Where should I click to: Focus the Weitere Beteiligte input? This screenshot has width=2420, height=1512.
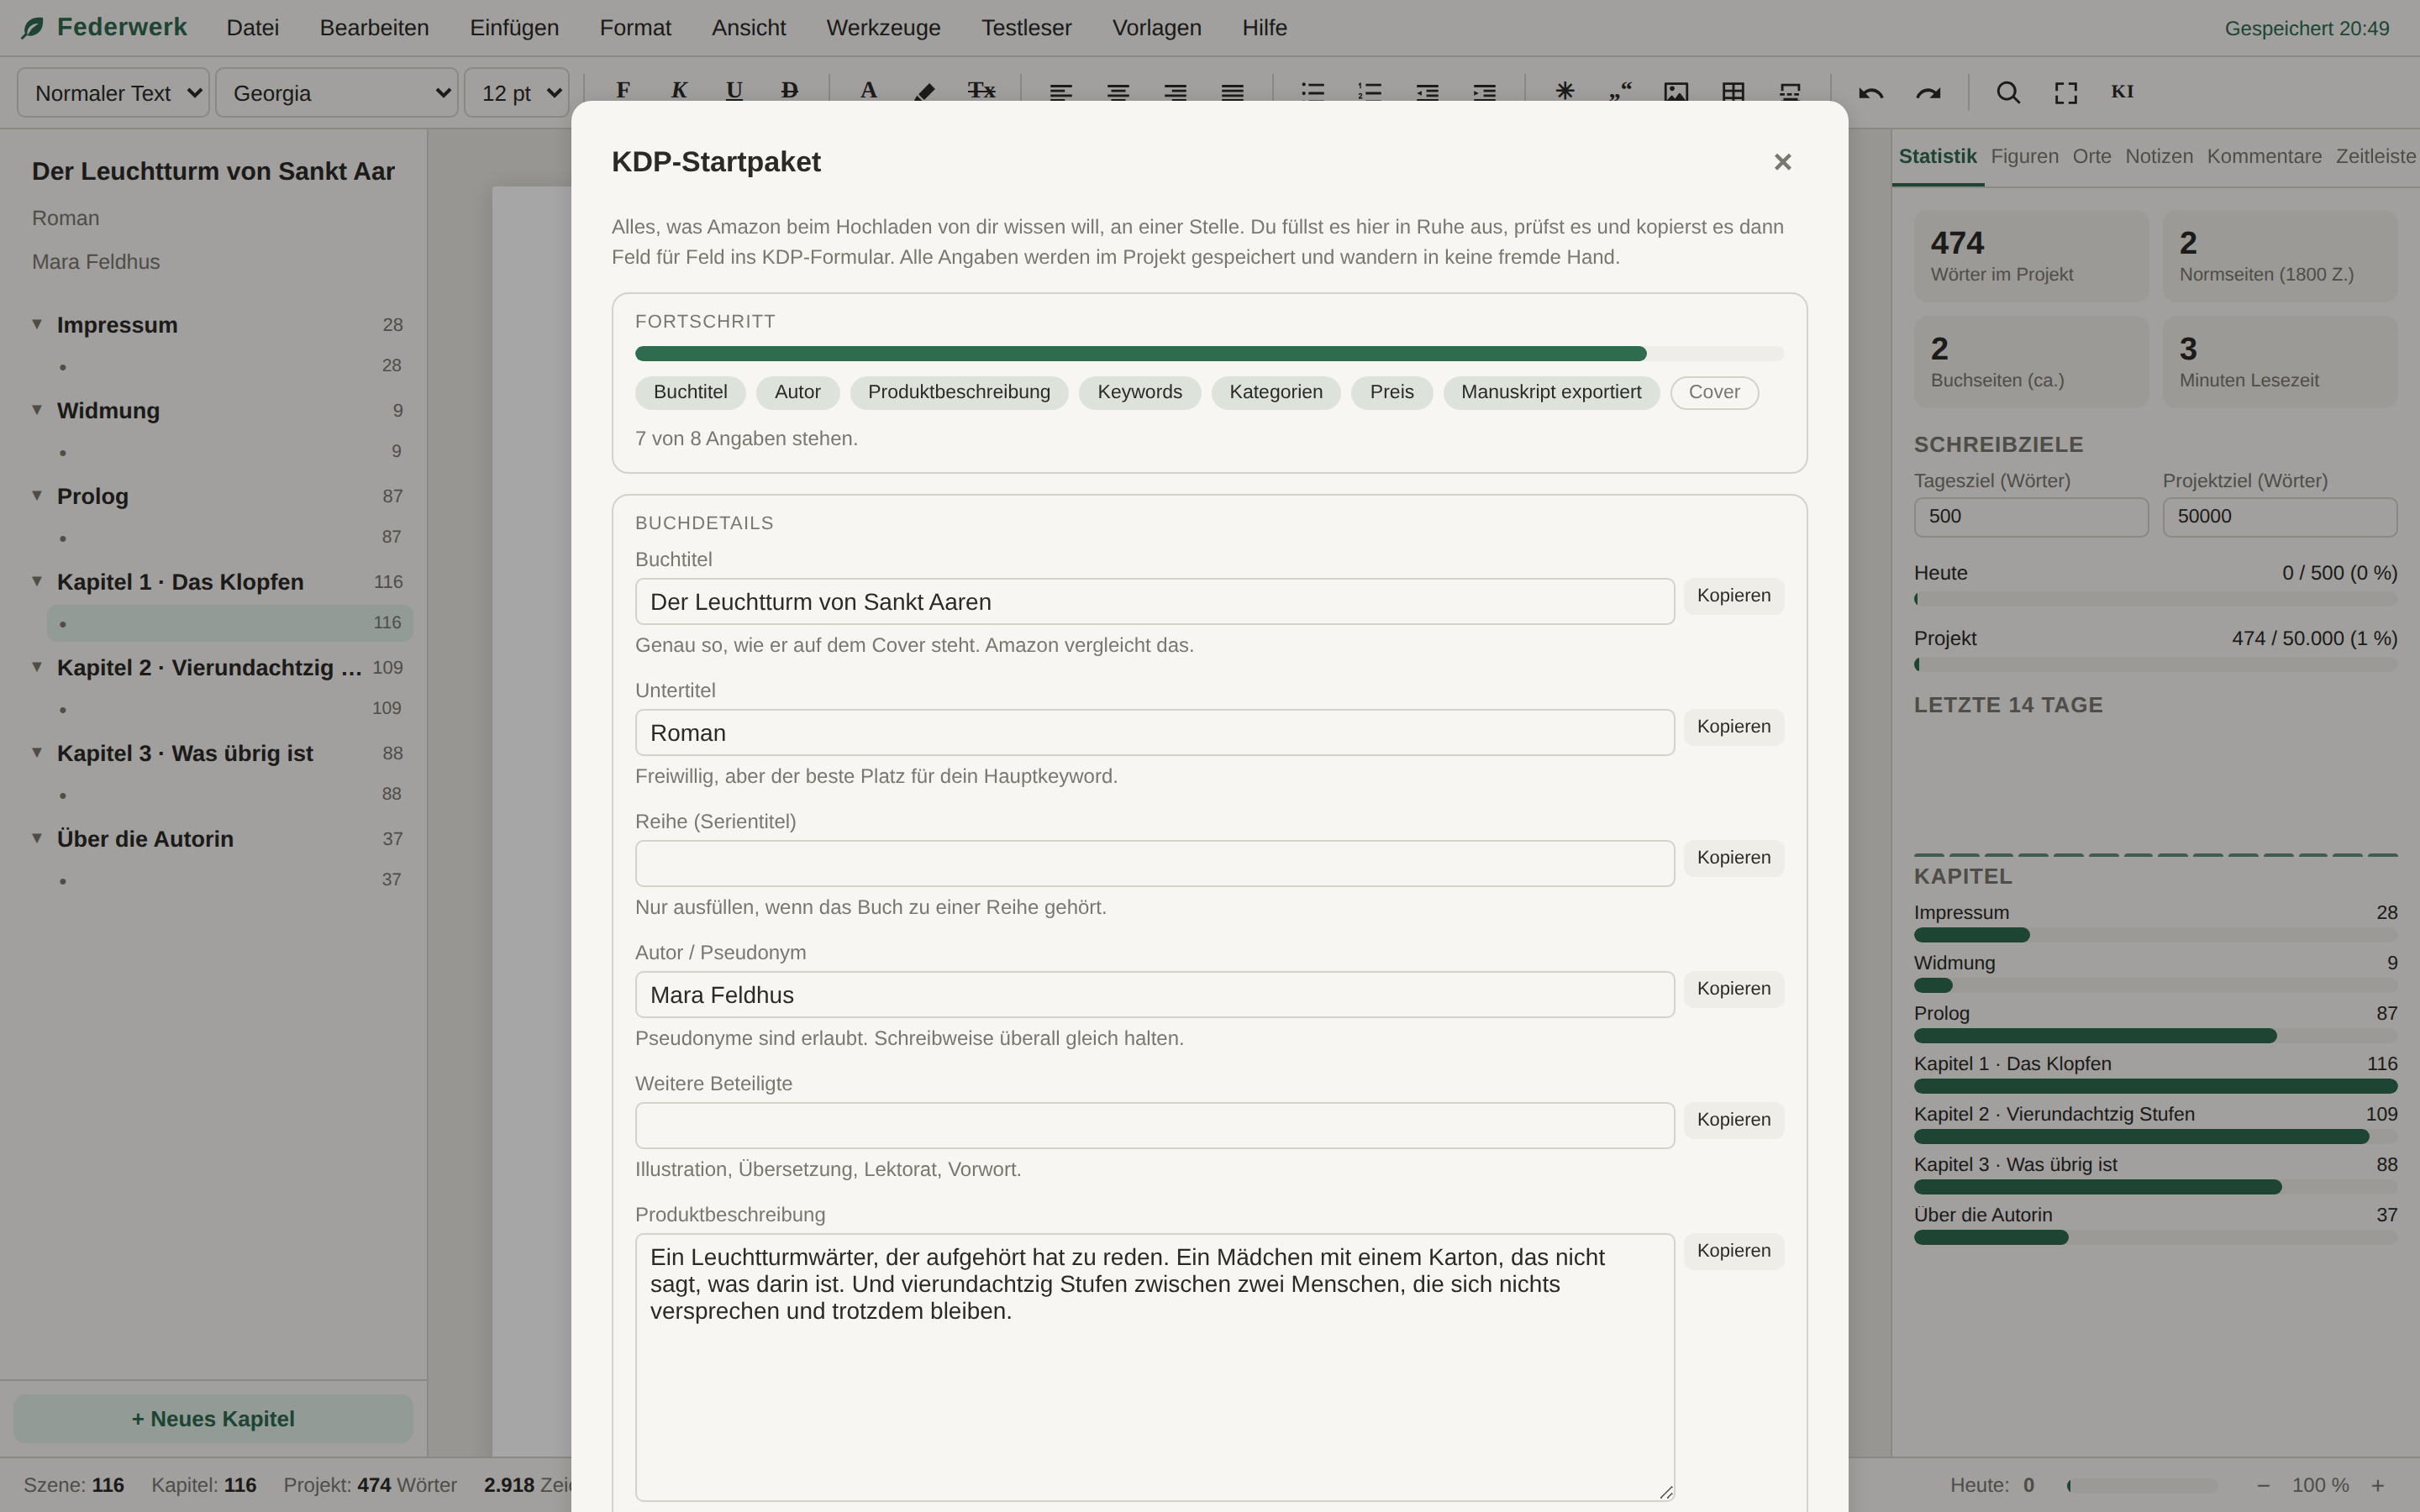1154,1125
